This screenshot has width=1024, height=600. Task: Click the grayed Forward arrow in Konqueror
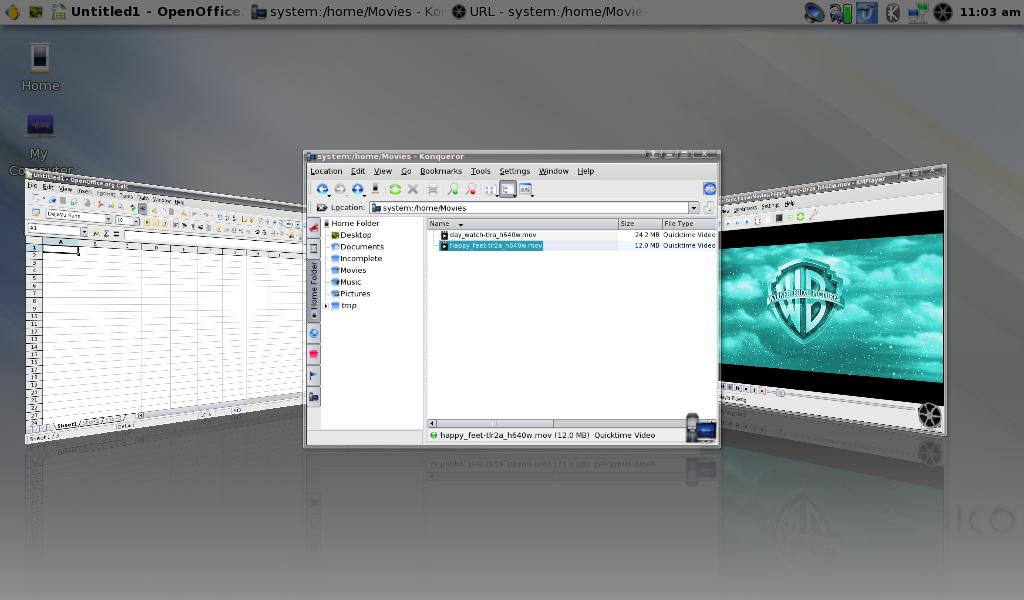tap(340, 189)
